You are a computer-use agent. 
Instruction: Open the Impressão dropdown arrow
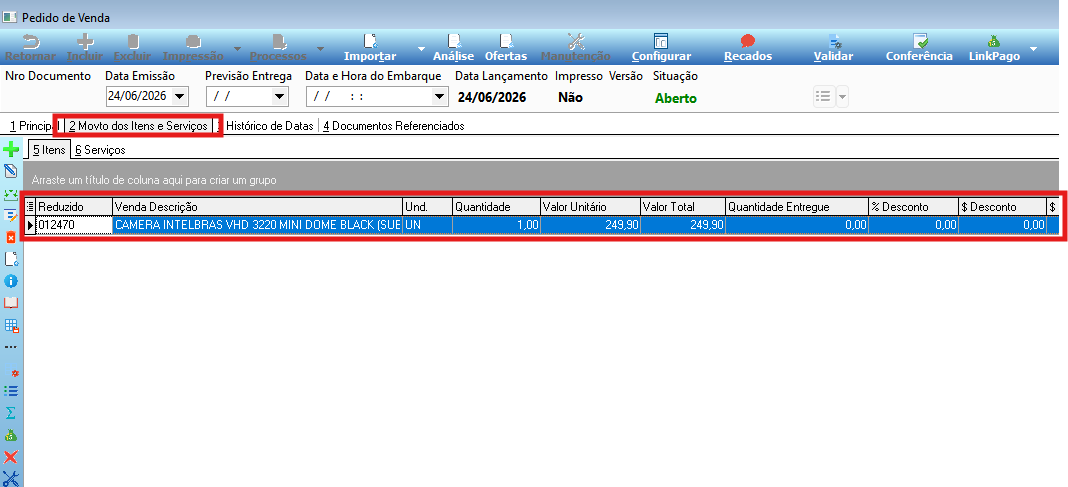[237, 49]
